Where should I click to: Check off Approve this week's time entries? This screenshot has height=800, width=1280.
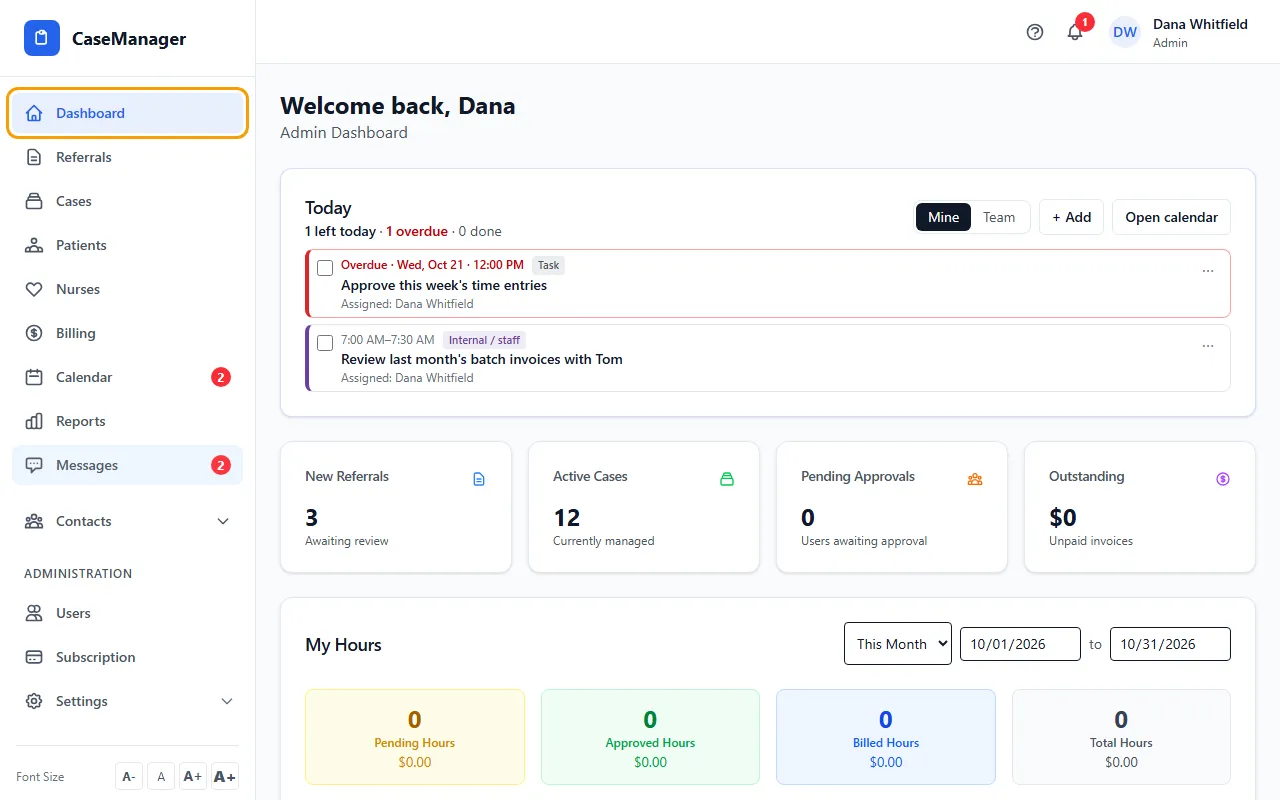[325, 268]
